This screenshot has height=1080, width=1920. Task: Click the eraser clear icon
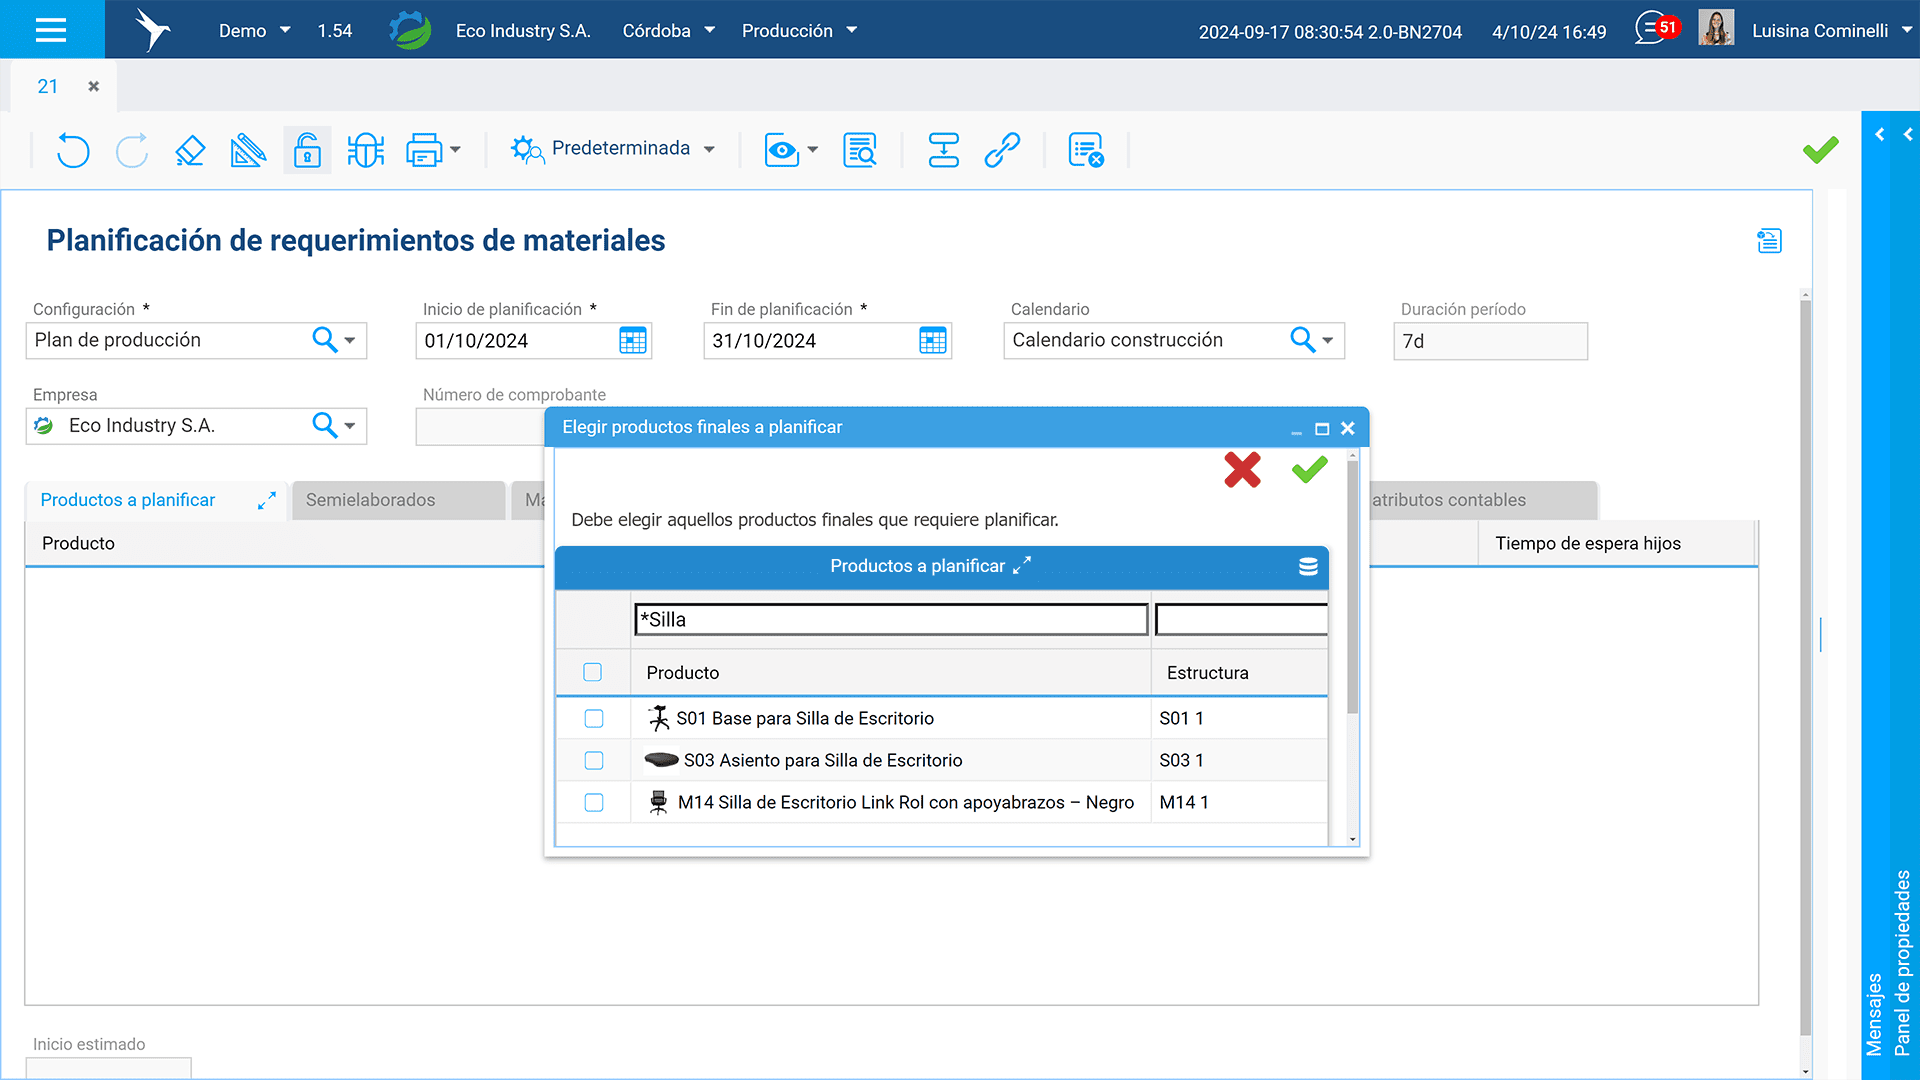pyautogui.click(x=190, y=150)
